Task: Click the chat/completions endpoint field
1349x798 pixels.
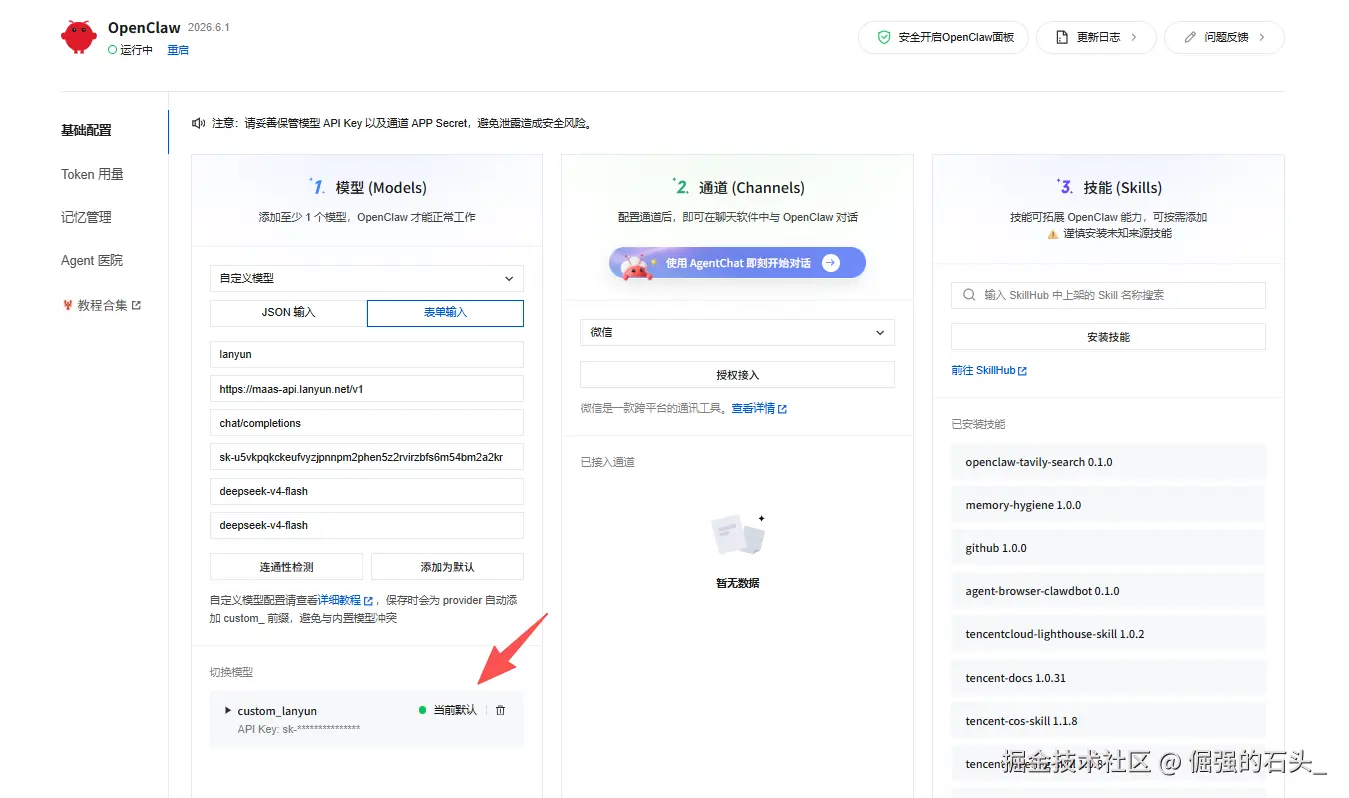Action: point(367,423)
